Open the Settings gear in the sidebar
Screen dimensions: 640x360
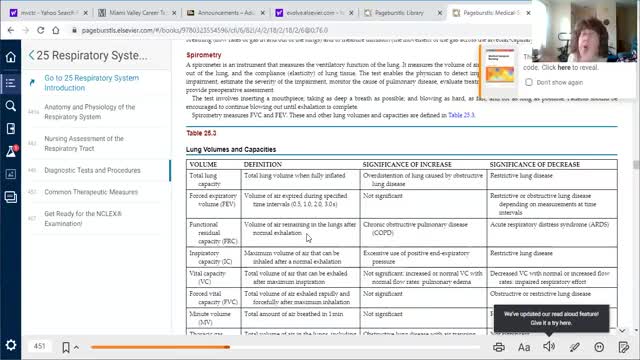pyautogui.click(x=11, y=345)
